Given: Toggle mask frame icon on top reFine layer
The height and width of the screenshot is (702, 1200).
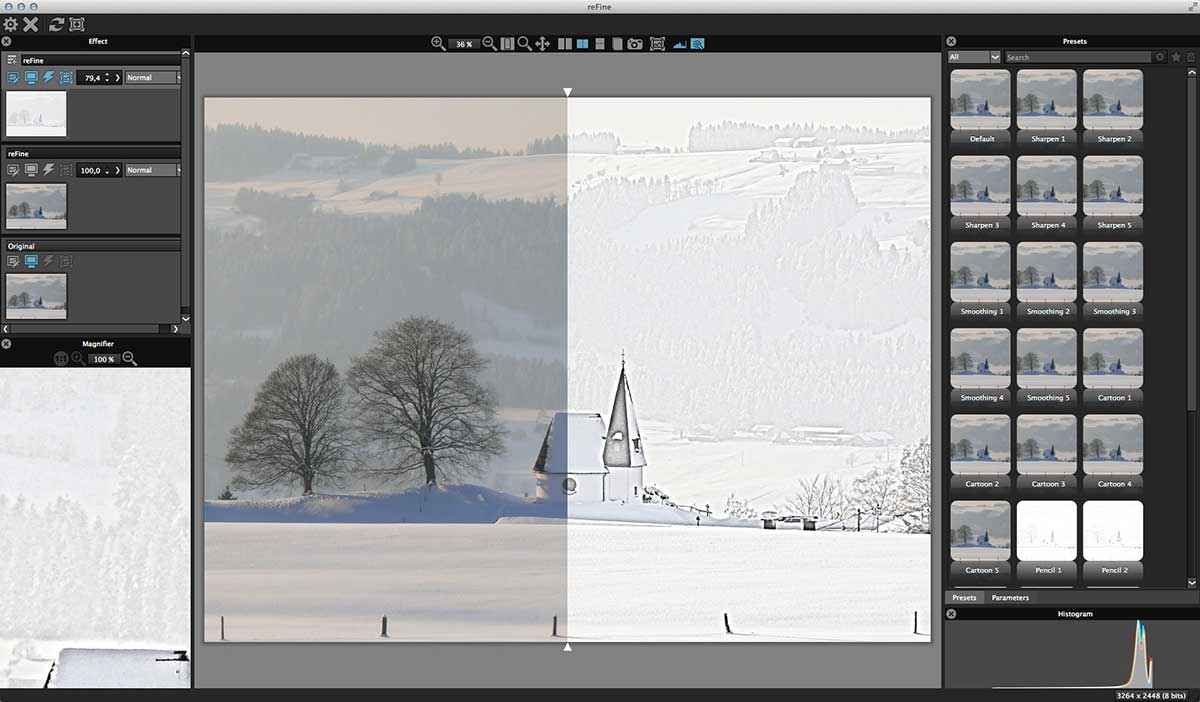Looking at the screenshot, I should click(66, 77).
